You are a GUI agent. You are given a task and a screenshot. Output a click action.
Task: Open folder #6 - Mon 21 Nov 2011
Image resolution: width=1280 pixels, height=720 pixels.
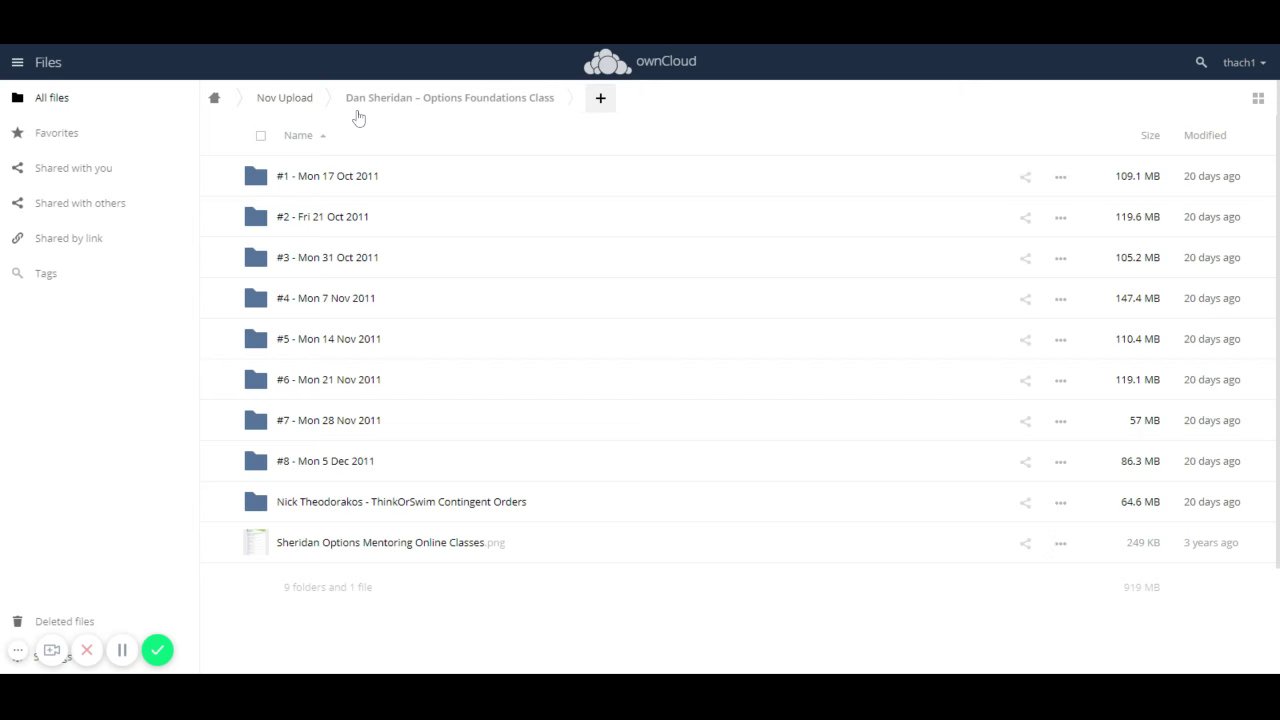click(328, 380)
